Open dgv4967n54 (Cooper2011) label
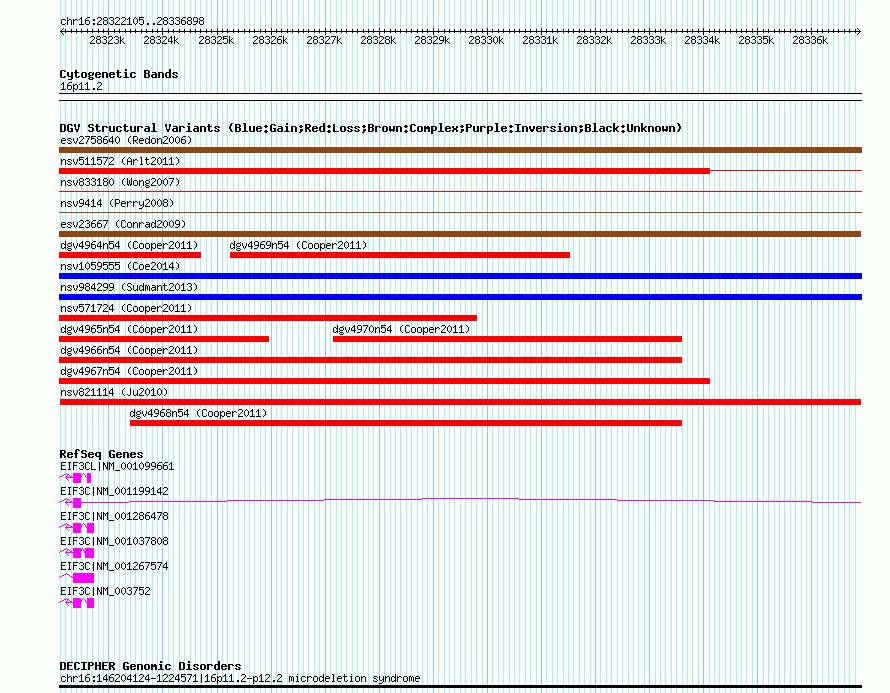The height and width of the screenshot is (693, 890). pyautogui.click(x=129, y=371)
